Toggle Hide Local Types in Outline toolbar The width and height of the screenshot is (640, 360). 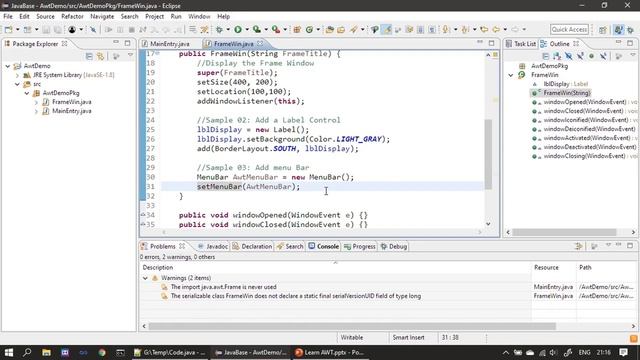pos(603,56)
